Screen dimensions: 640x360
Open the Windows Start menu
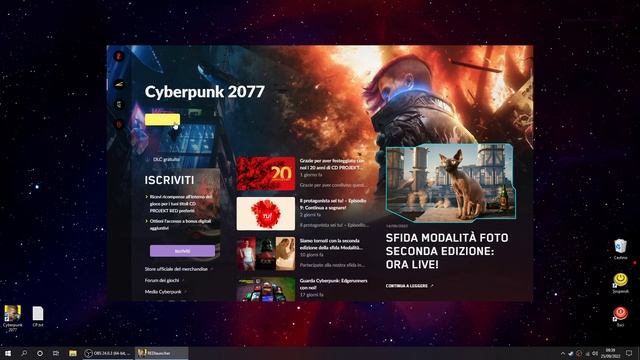(8, 353)
